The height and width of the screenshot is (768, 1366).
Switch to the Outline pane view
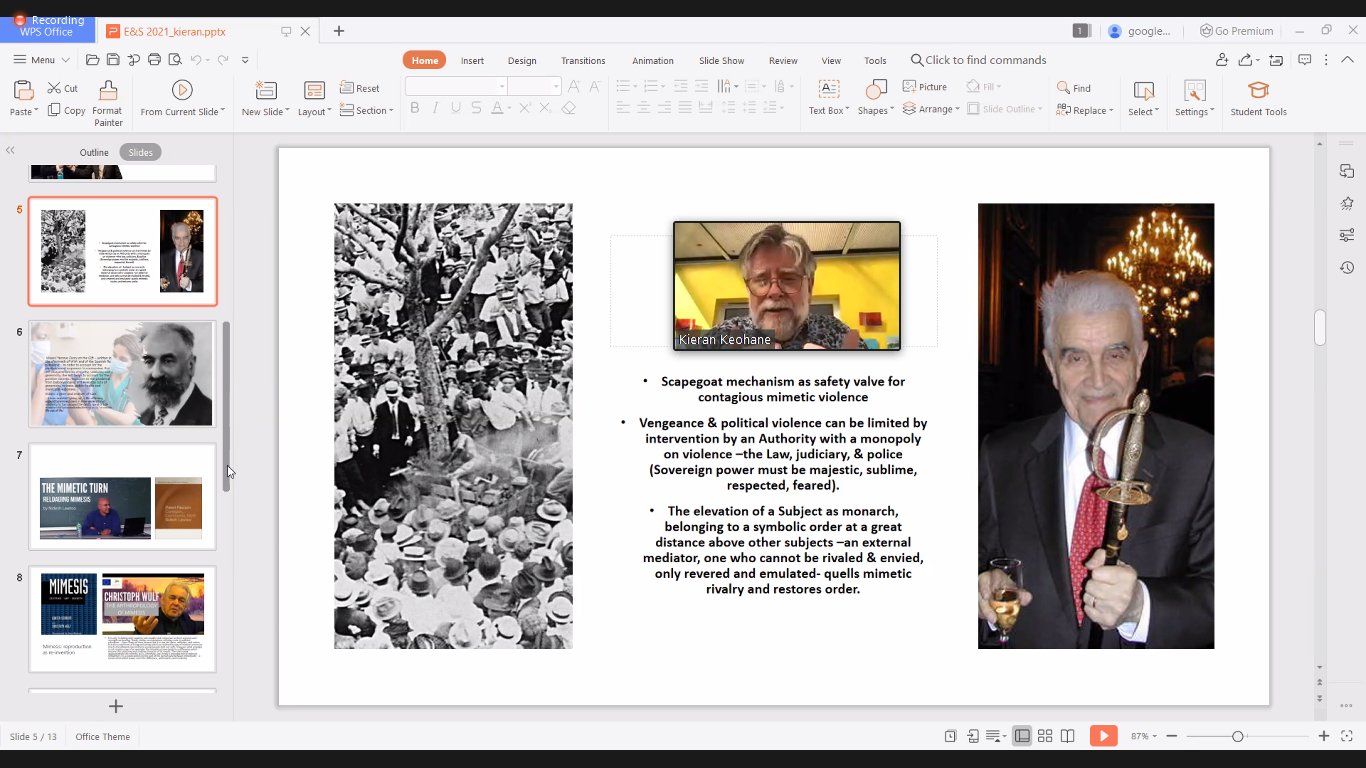(94, 153)
